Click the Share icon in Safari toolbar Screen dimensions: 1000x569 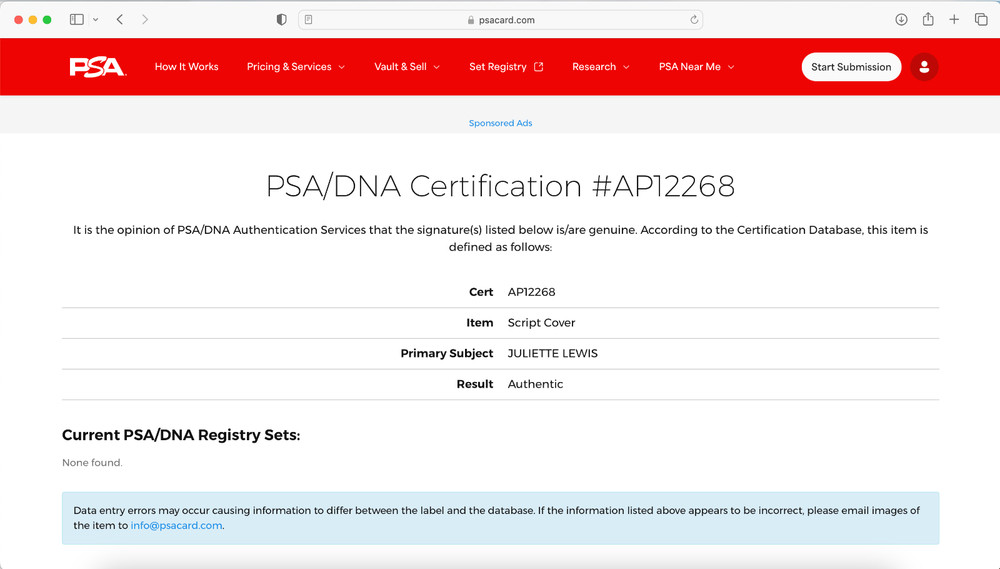928,19
